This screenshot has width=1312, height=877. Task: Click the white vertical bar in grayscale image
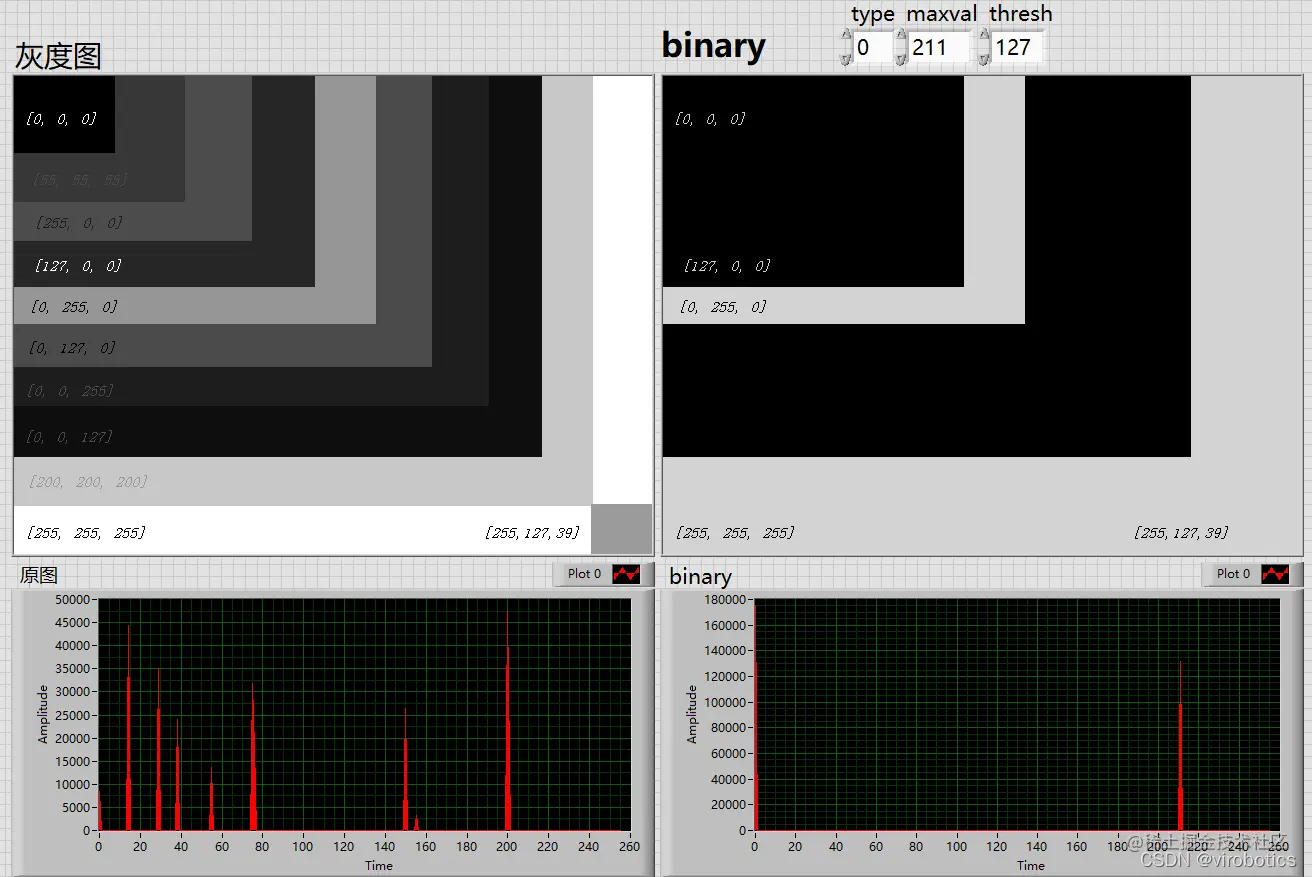(x=622, y=290)
